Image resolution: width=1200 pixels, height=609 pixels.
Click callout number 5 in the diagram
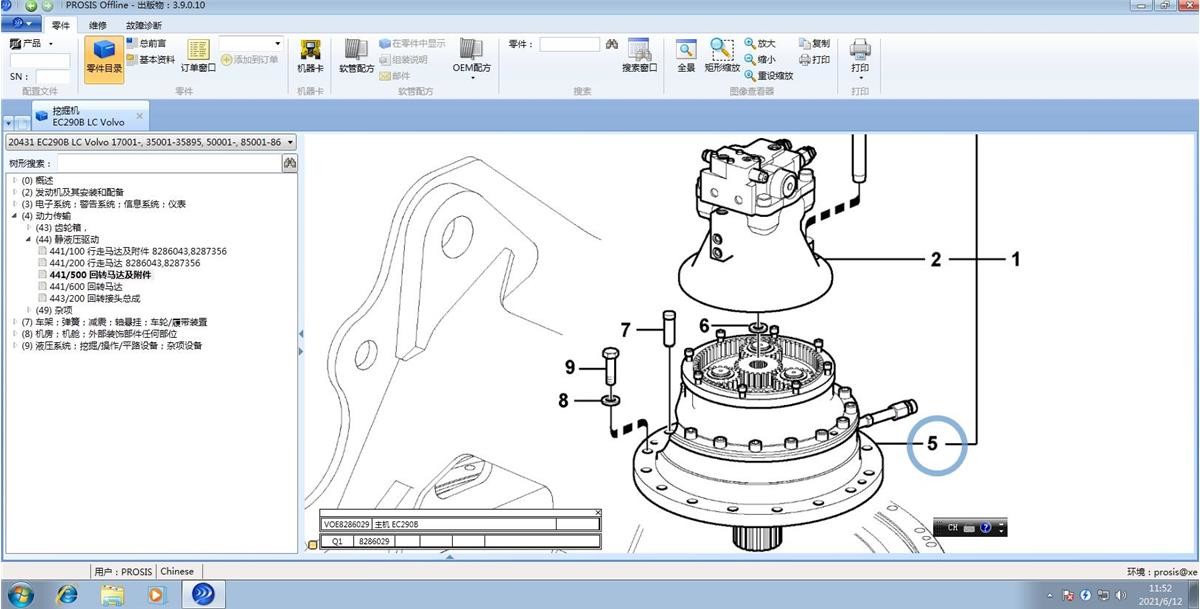pos(932,442)
